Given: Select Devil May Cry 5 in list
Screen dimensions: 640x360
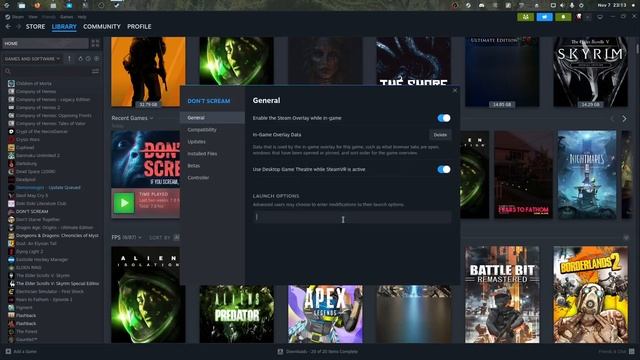Looking at the screenshot, I should click(x=32, y=196).
